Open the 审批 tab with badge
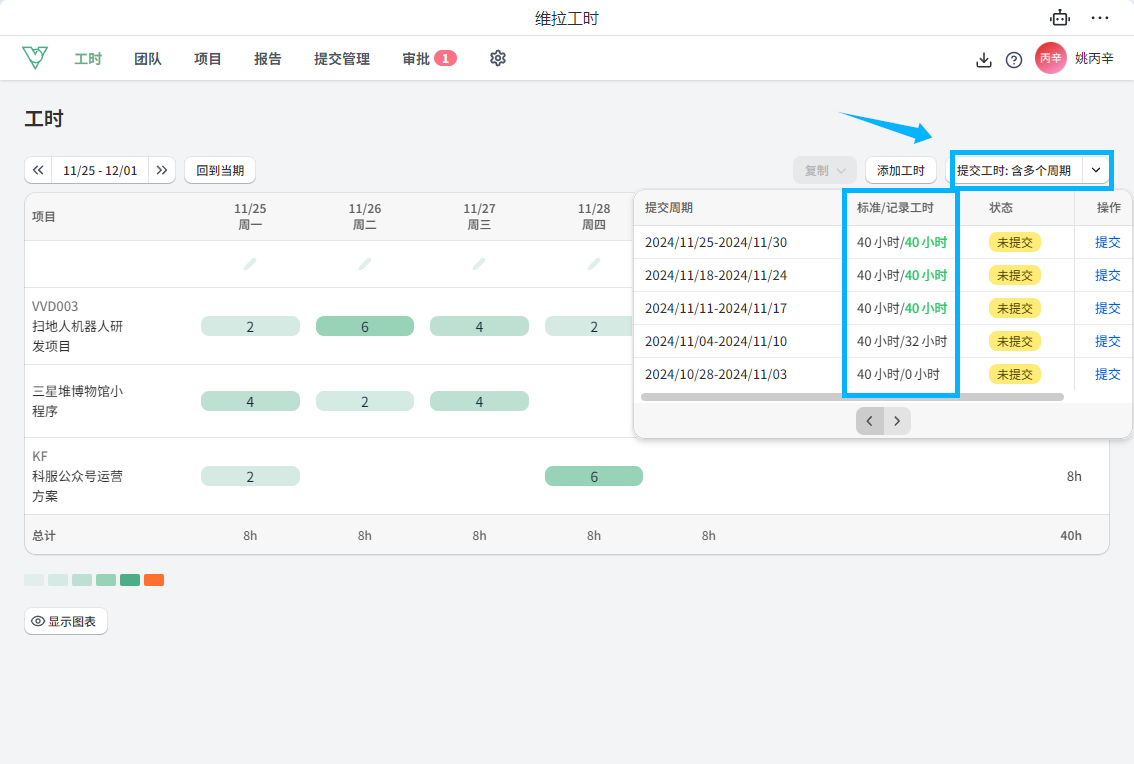The image size is (1134, 764). [x=430, y=59]
